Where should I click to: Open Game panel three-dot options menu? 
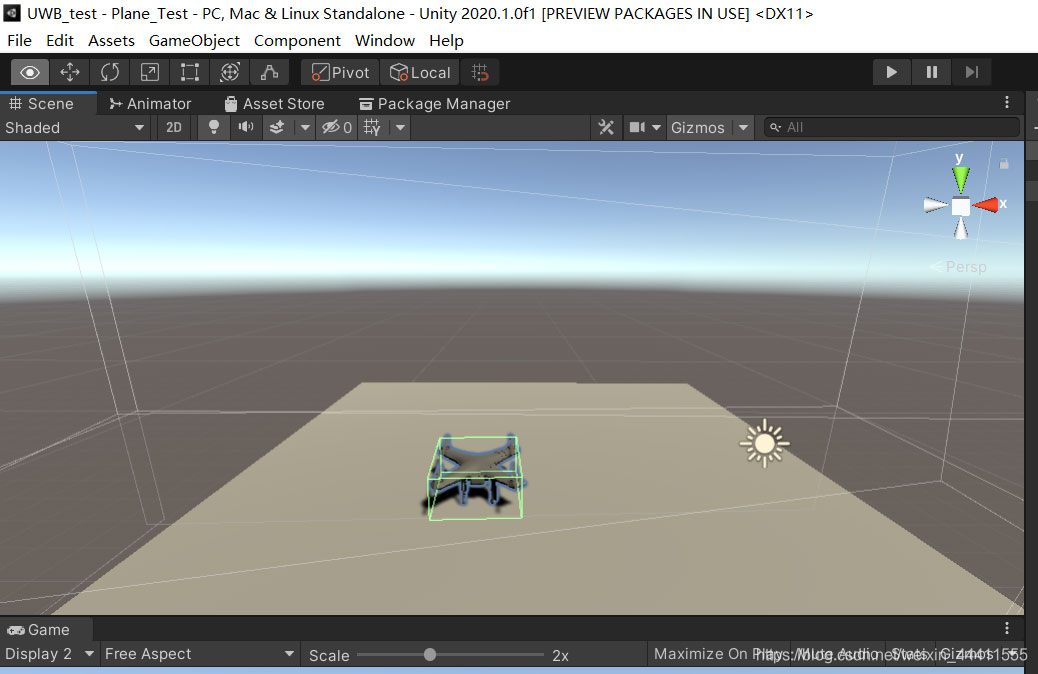coord(1006,628)
